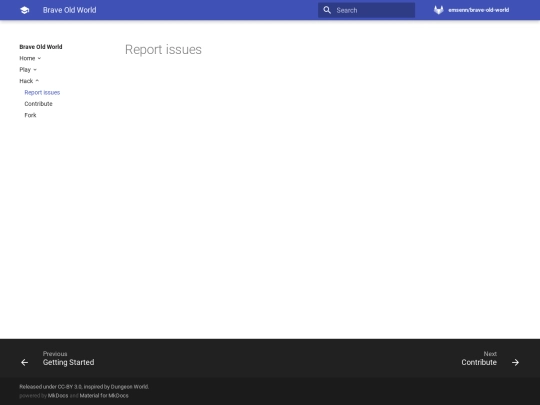Open the MkDocs footer link
Screen dimensions: 540x405
coord(58,396)
